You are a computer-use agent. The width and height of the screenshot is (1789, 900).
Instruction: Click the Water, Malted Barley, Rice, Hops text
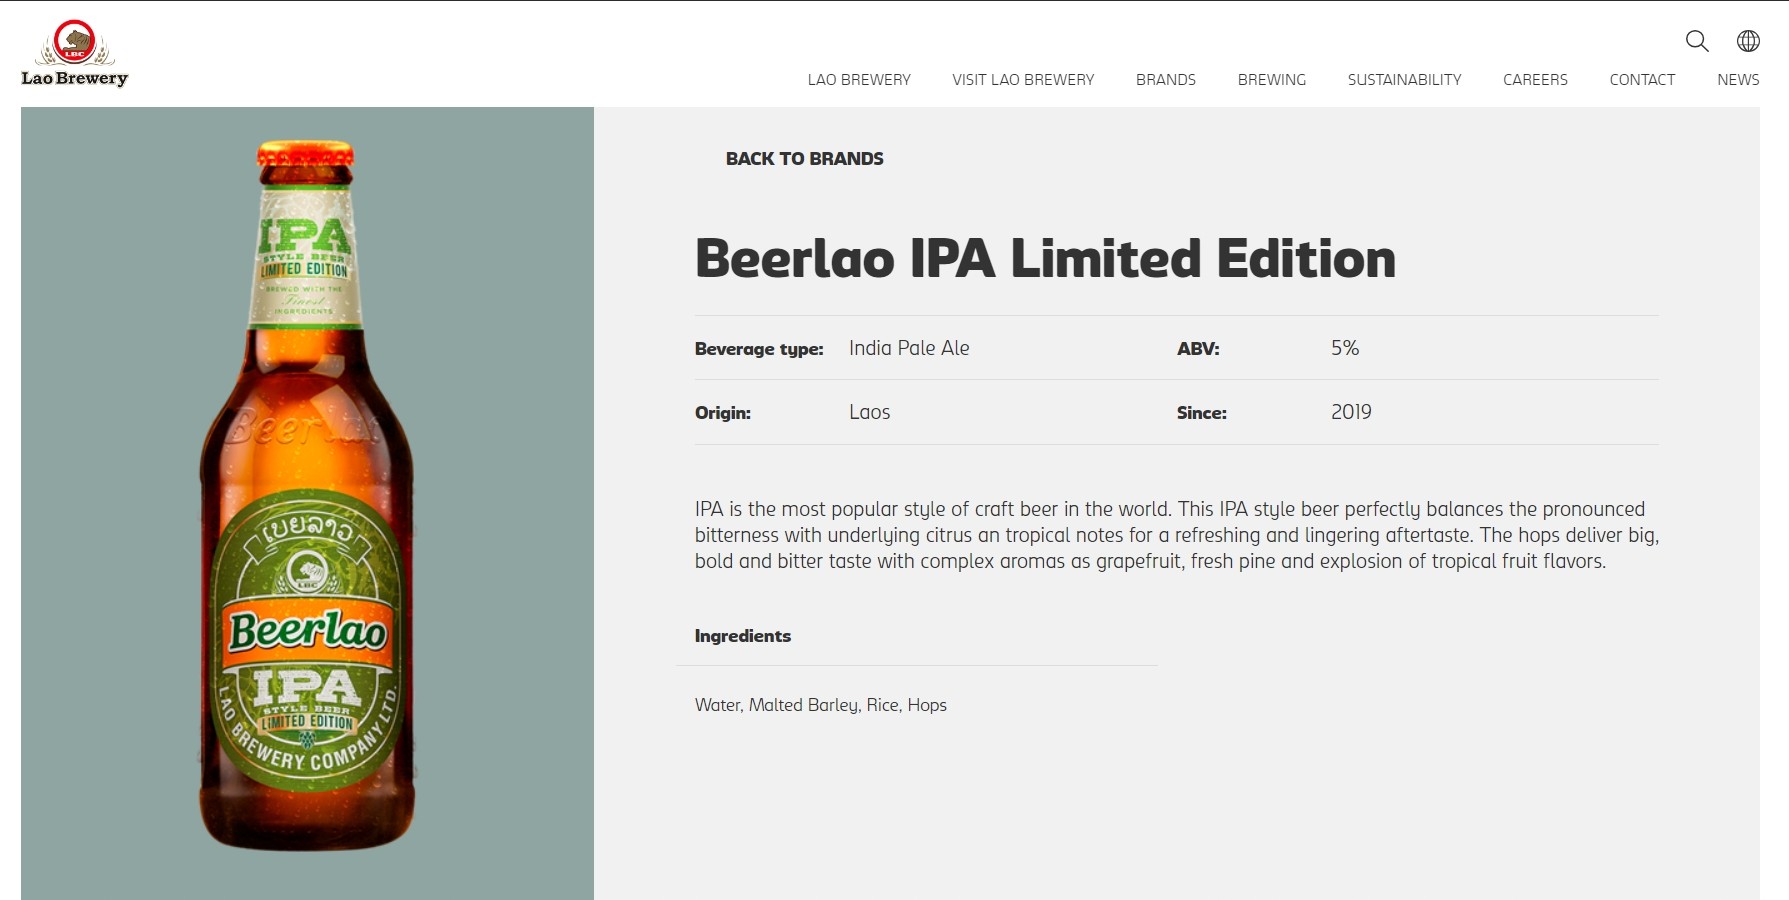821,705
